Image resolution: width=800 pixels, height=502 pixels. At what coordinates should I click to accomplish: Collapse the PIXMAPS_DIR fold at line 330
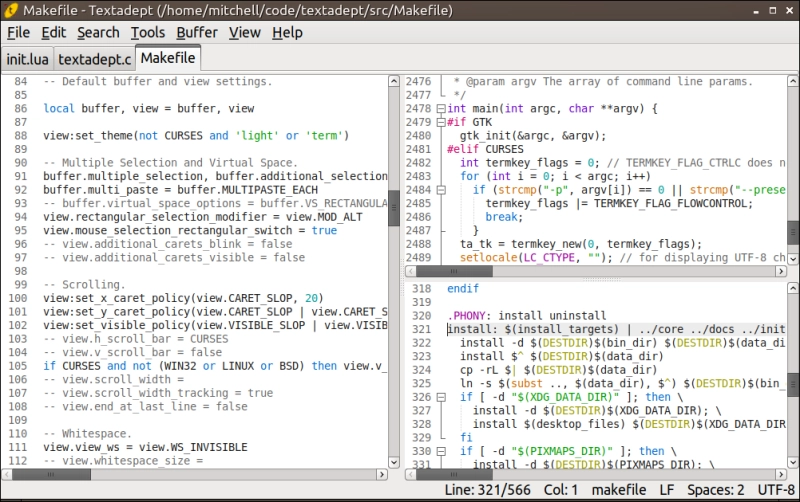click(x=441, y=451)
